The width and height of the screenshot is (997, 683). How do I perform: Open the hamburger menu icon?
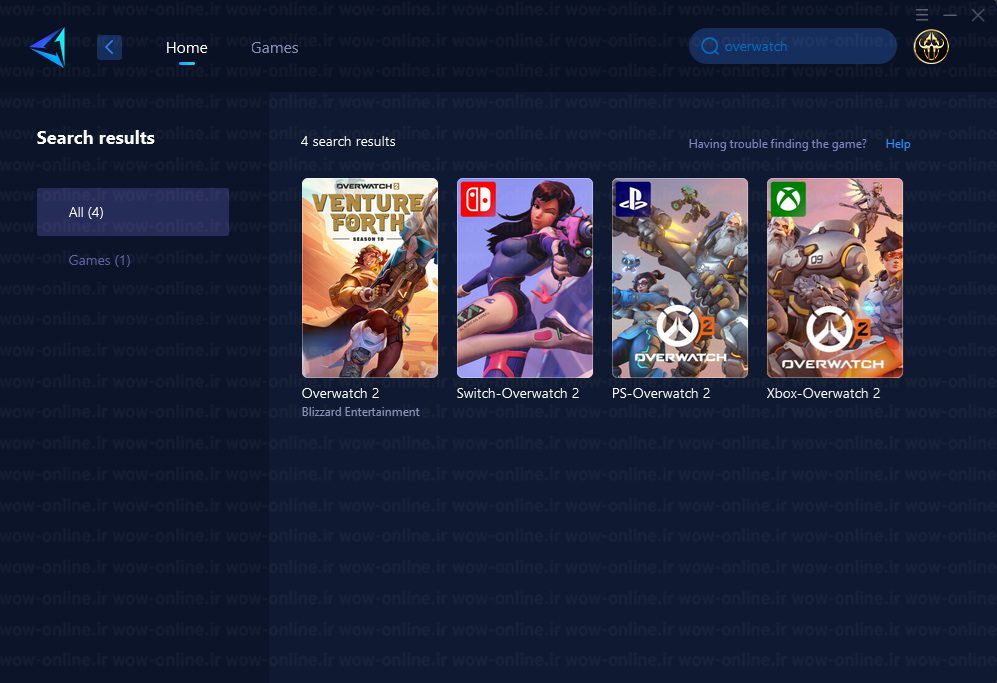[x=922, y=15]
